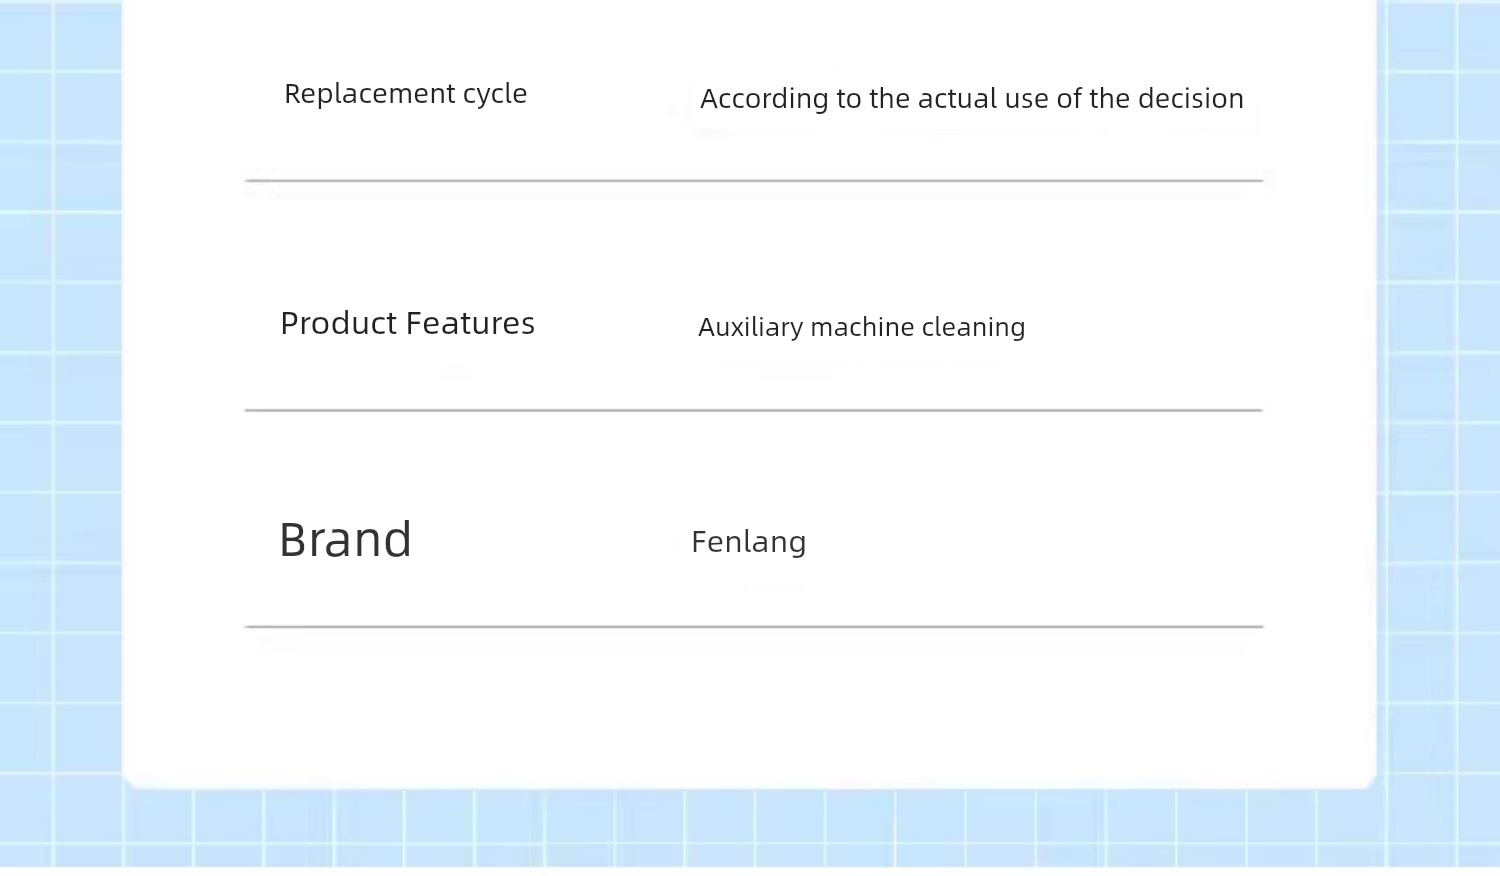Click the divider line beneath the Brand row
The height and width of the screenshot is (876, 1500).
coord(754,627)
